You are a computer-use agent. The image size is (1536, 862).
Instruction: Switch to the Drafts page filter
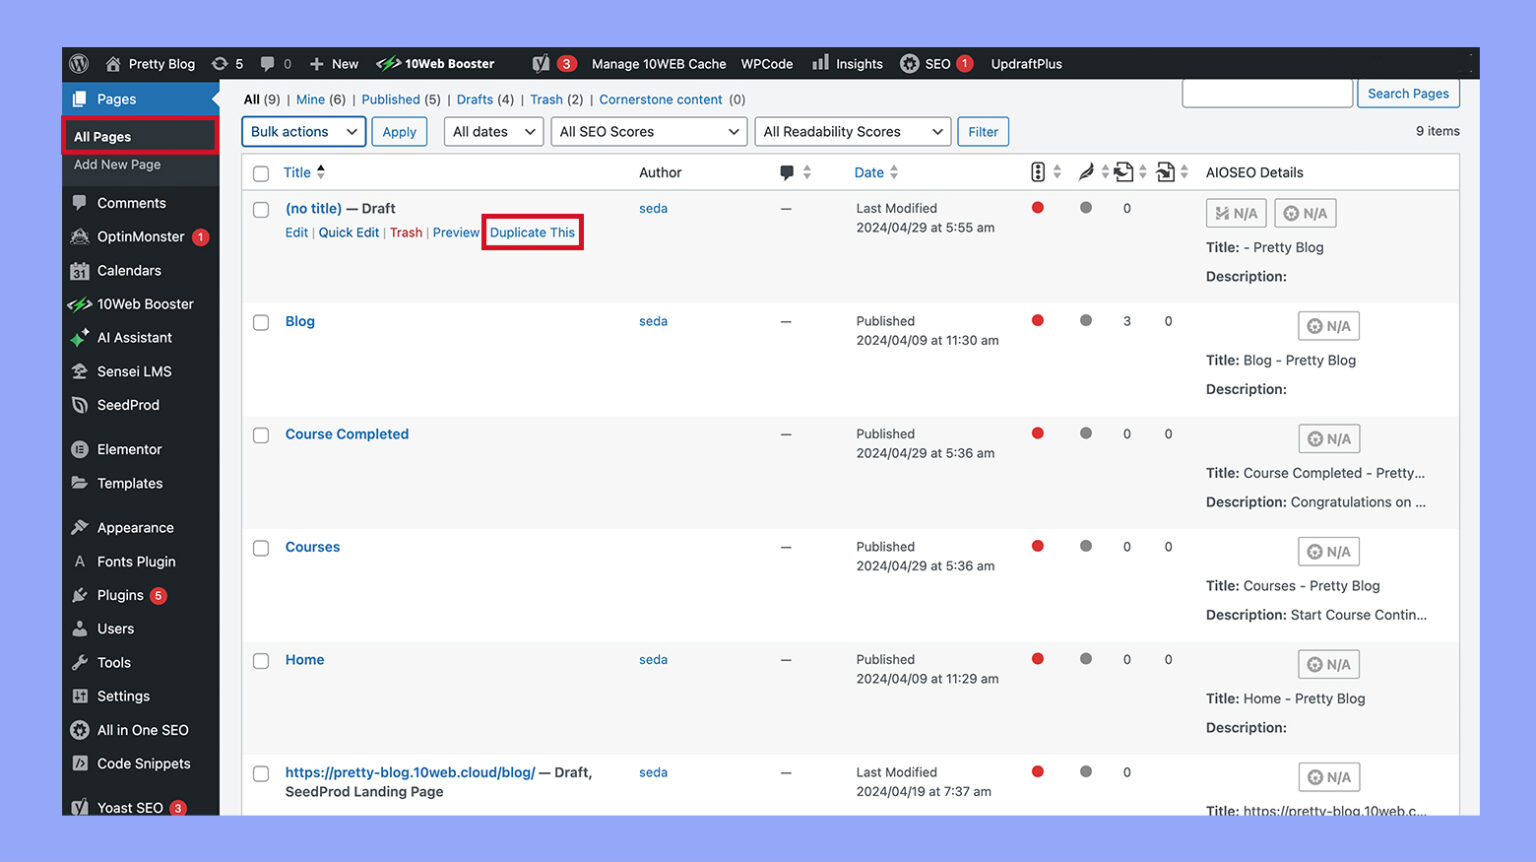[475, 99]
